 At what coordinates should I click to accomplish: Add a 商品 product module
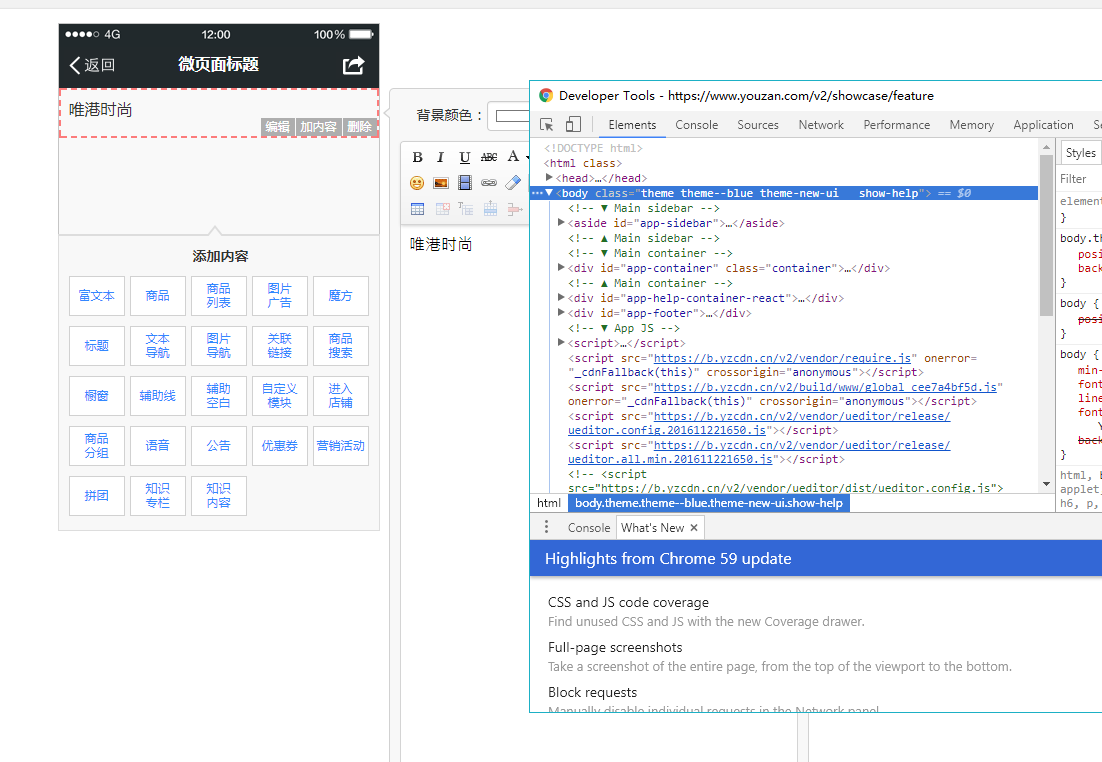[x=158, y=296]
